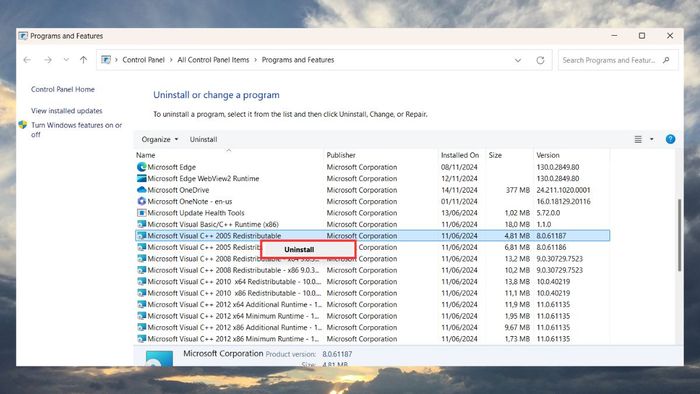Click the shield icon beside Windows features

(x=23, y=125)
